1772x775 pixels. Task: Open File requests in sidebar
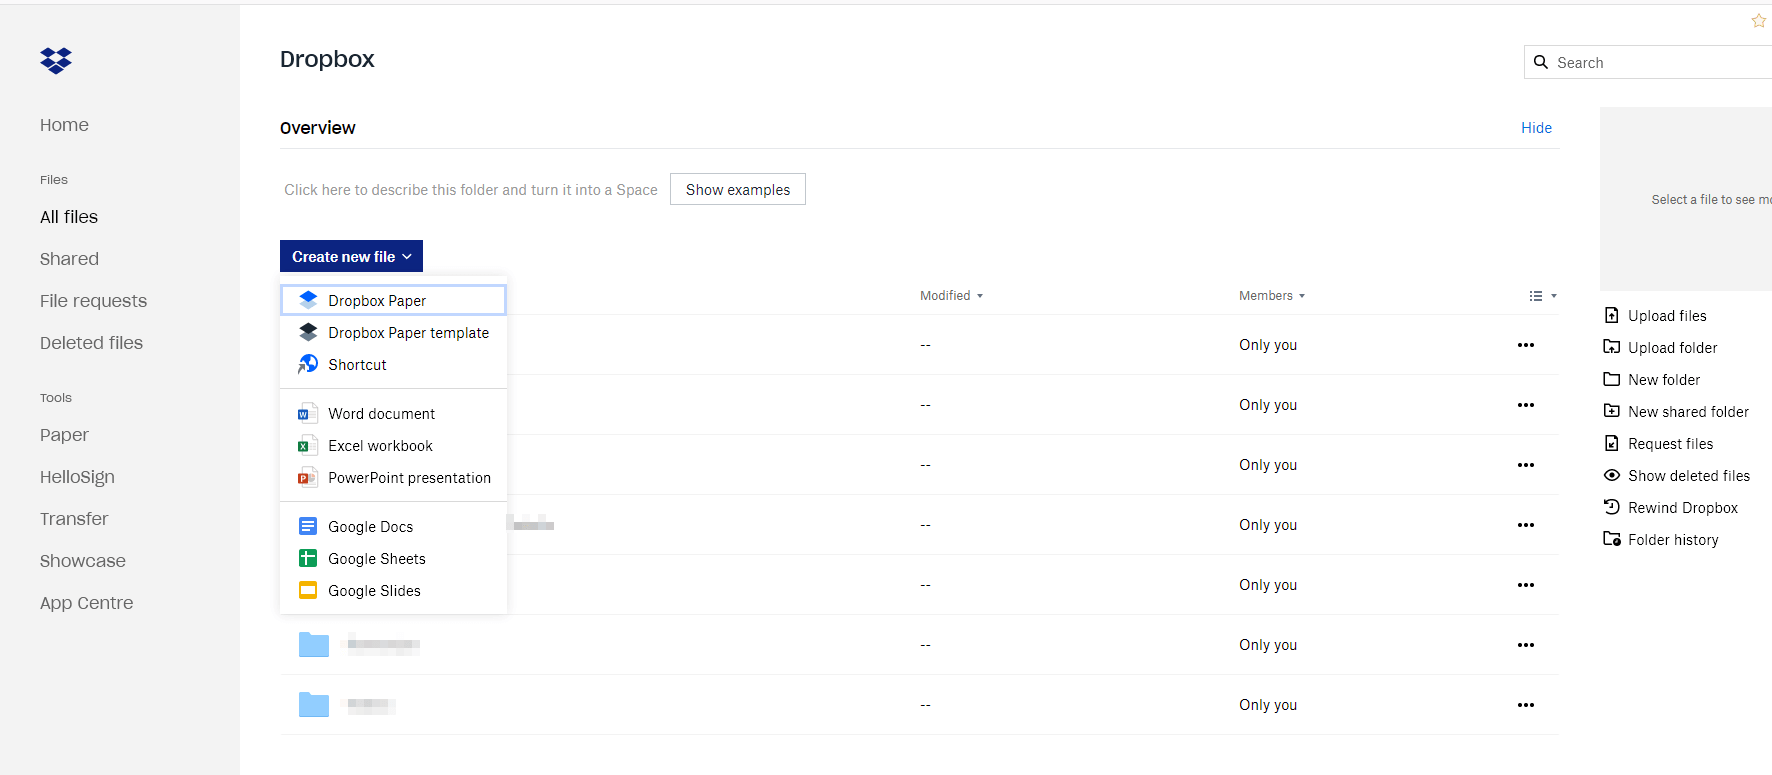pos(93,301)
